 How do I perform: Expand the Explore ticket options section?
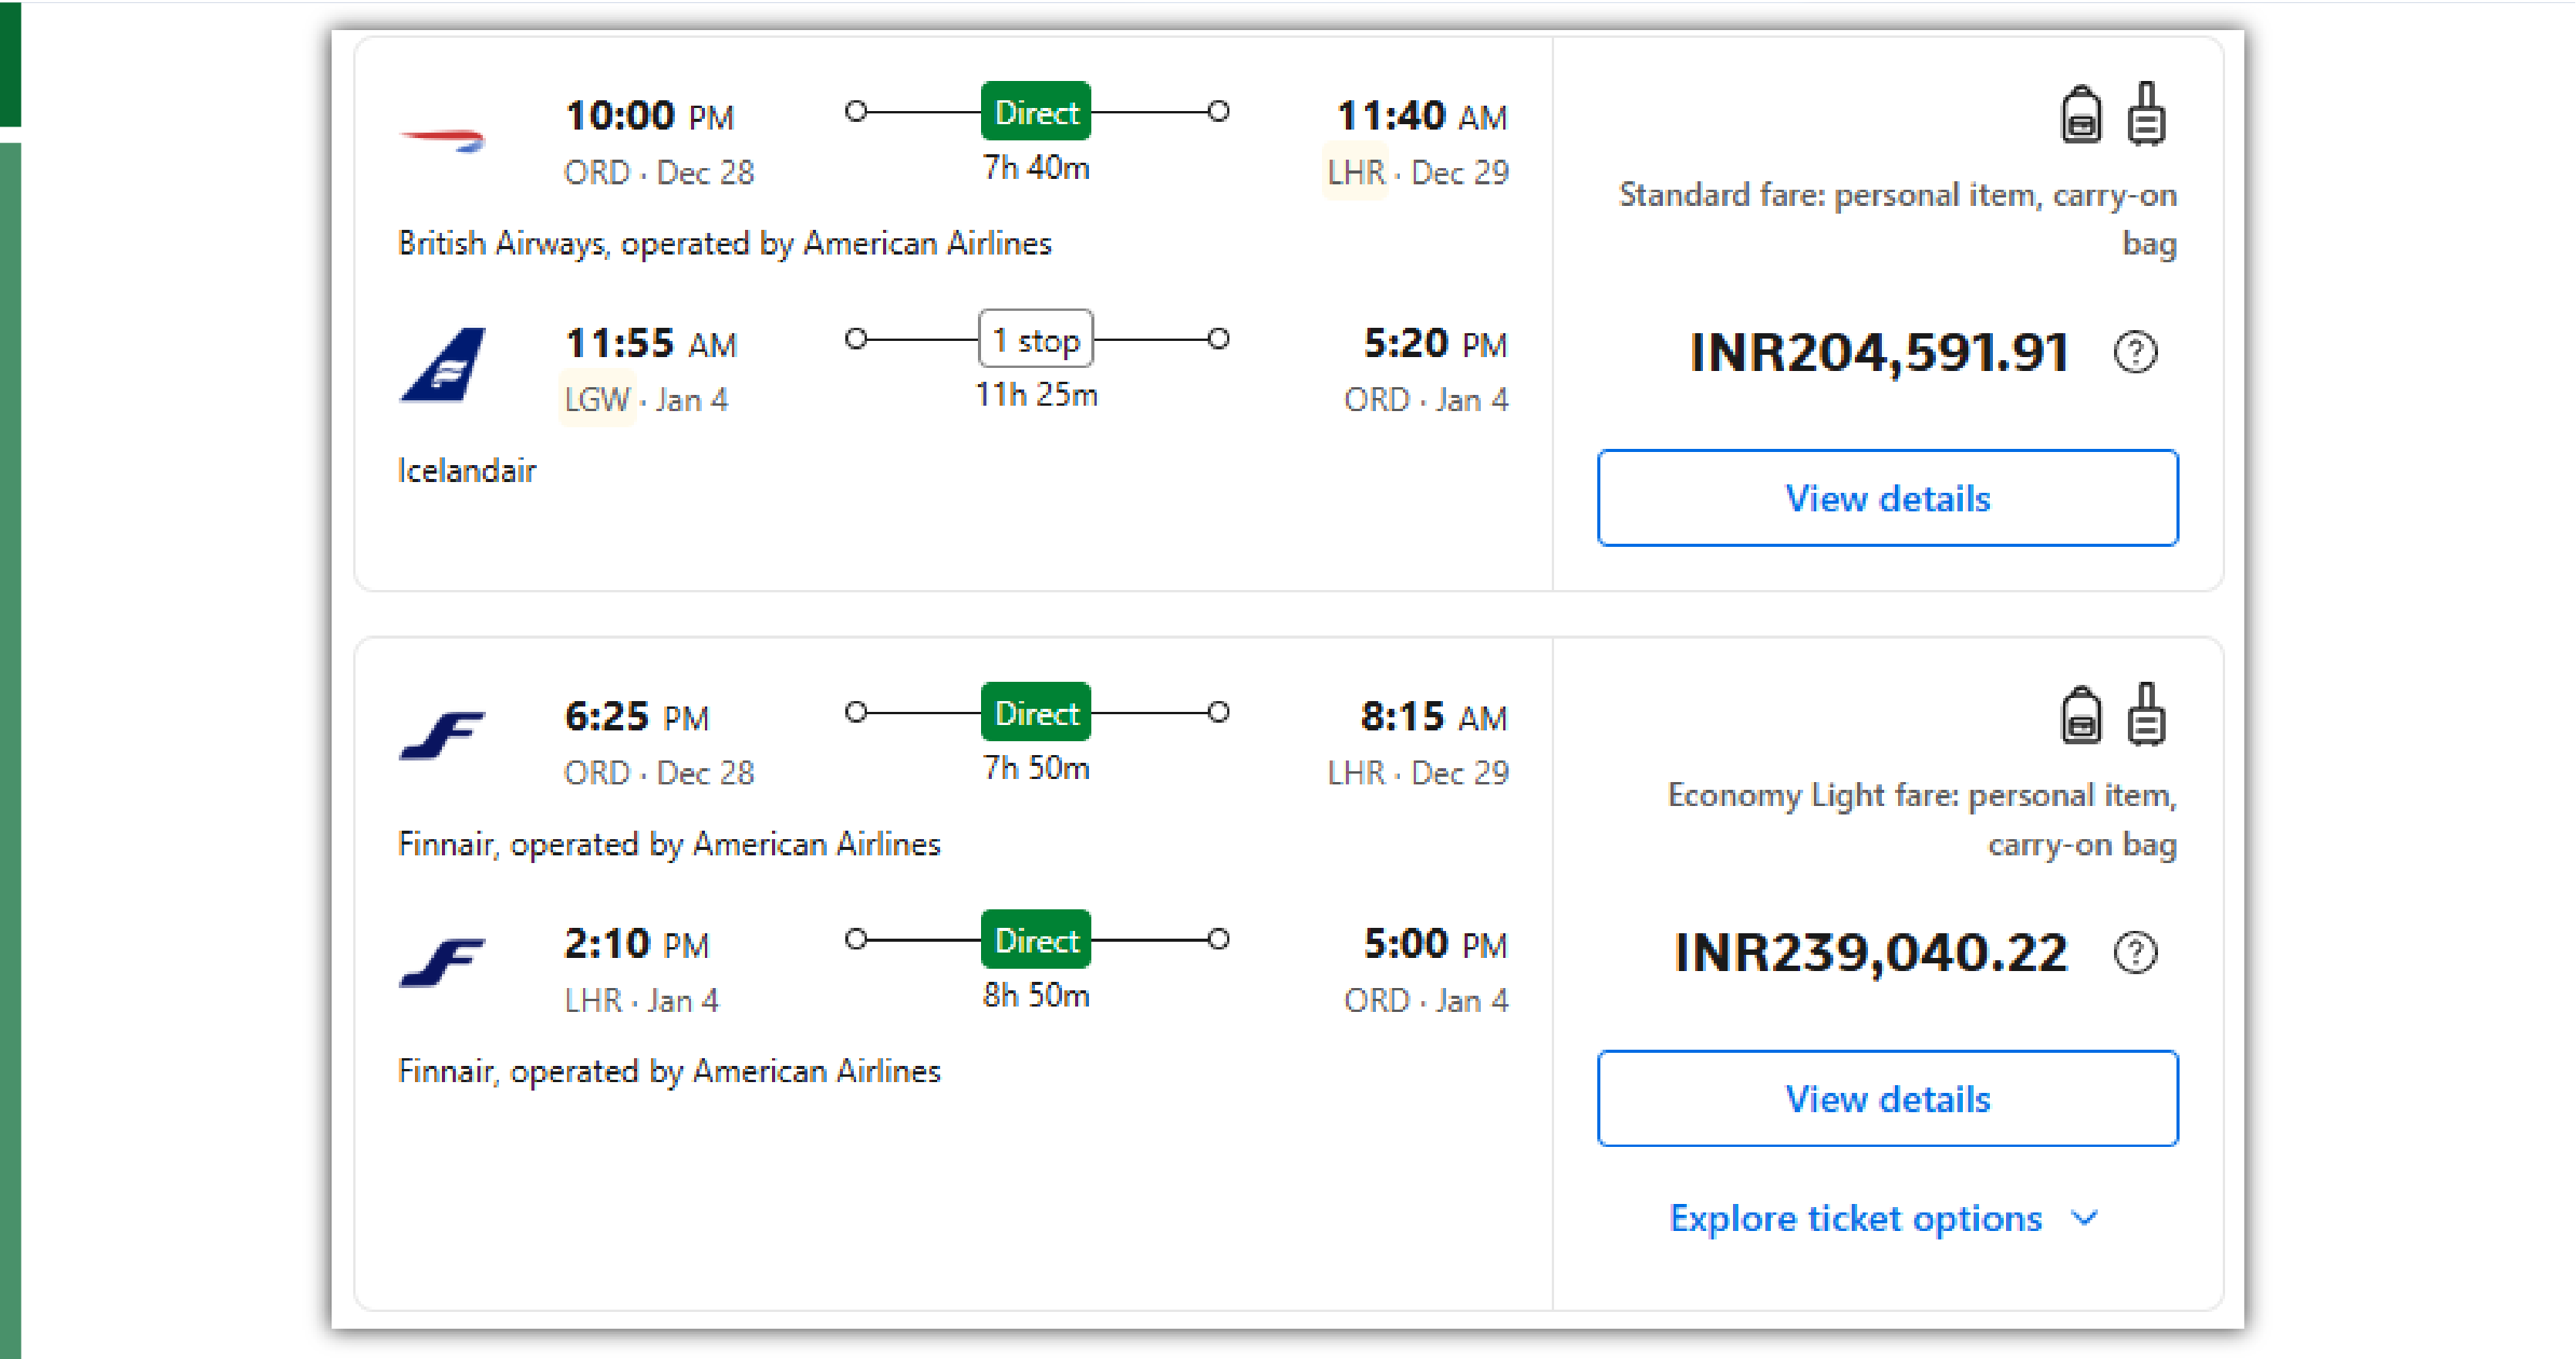coord(1855,1218)
